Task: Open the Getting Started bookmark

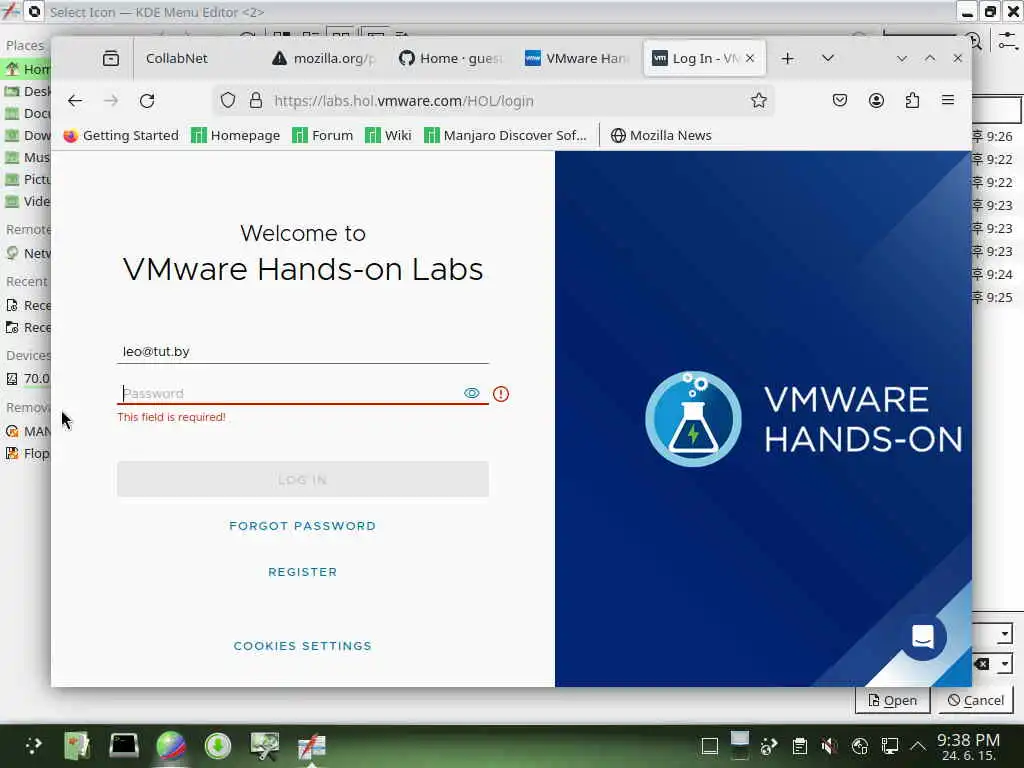Action: click(x=121, y=135)
